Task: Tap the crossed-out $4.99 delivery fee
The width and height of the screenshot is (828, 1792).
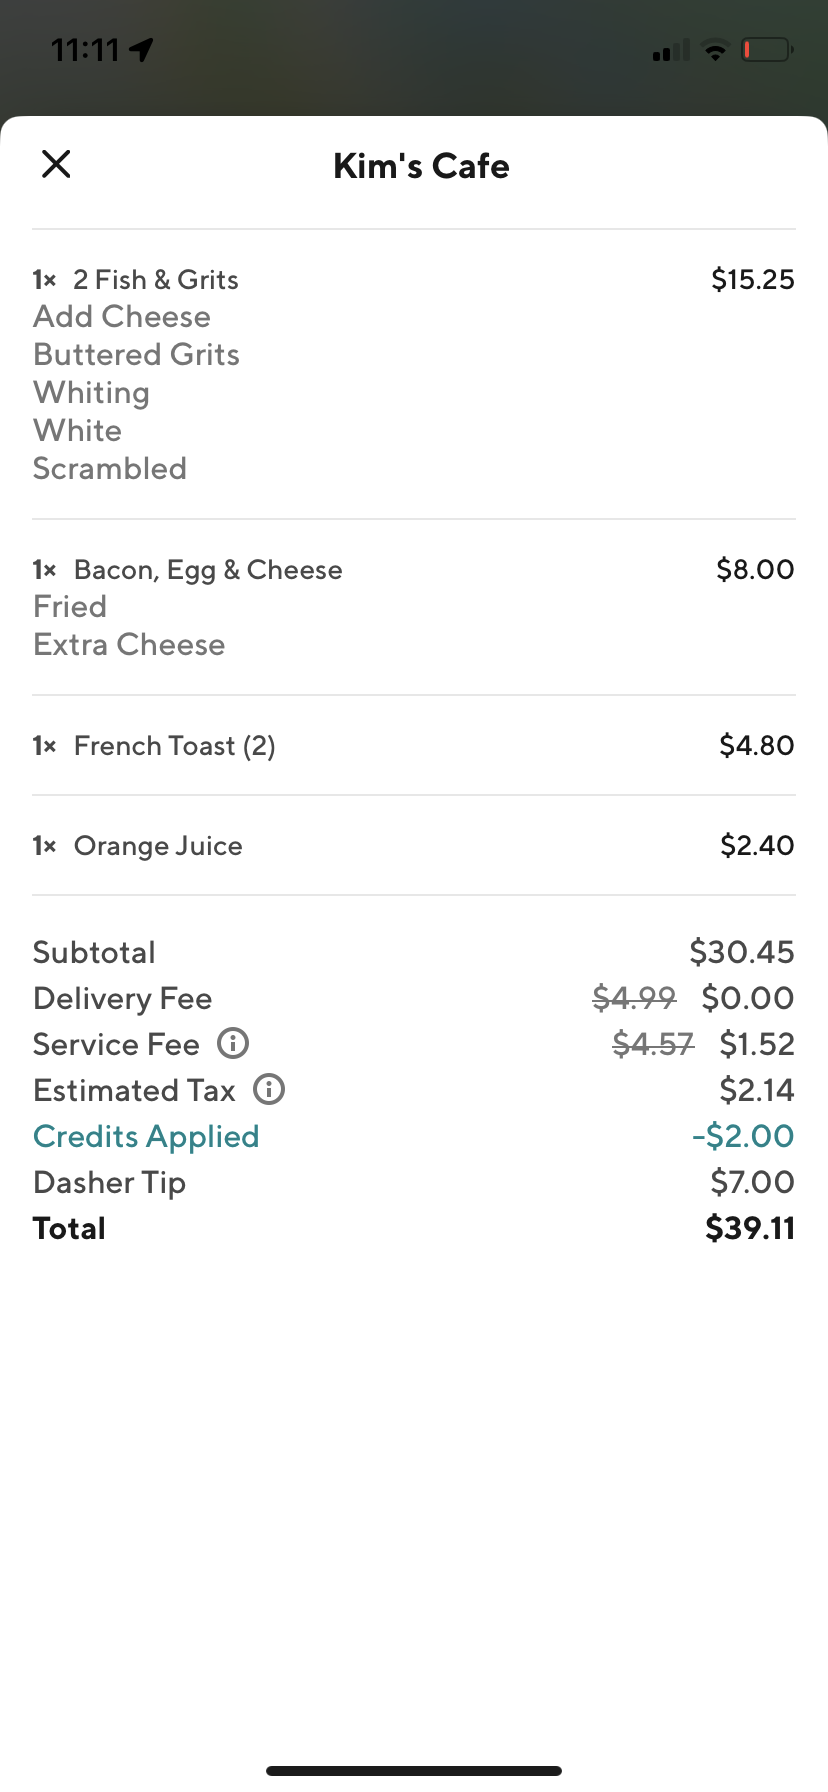Action: click(634, 998)
